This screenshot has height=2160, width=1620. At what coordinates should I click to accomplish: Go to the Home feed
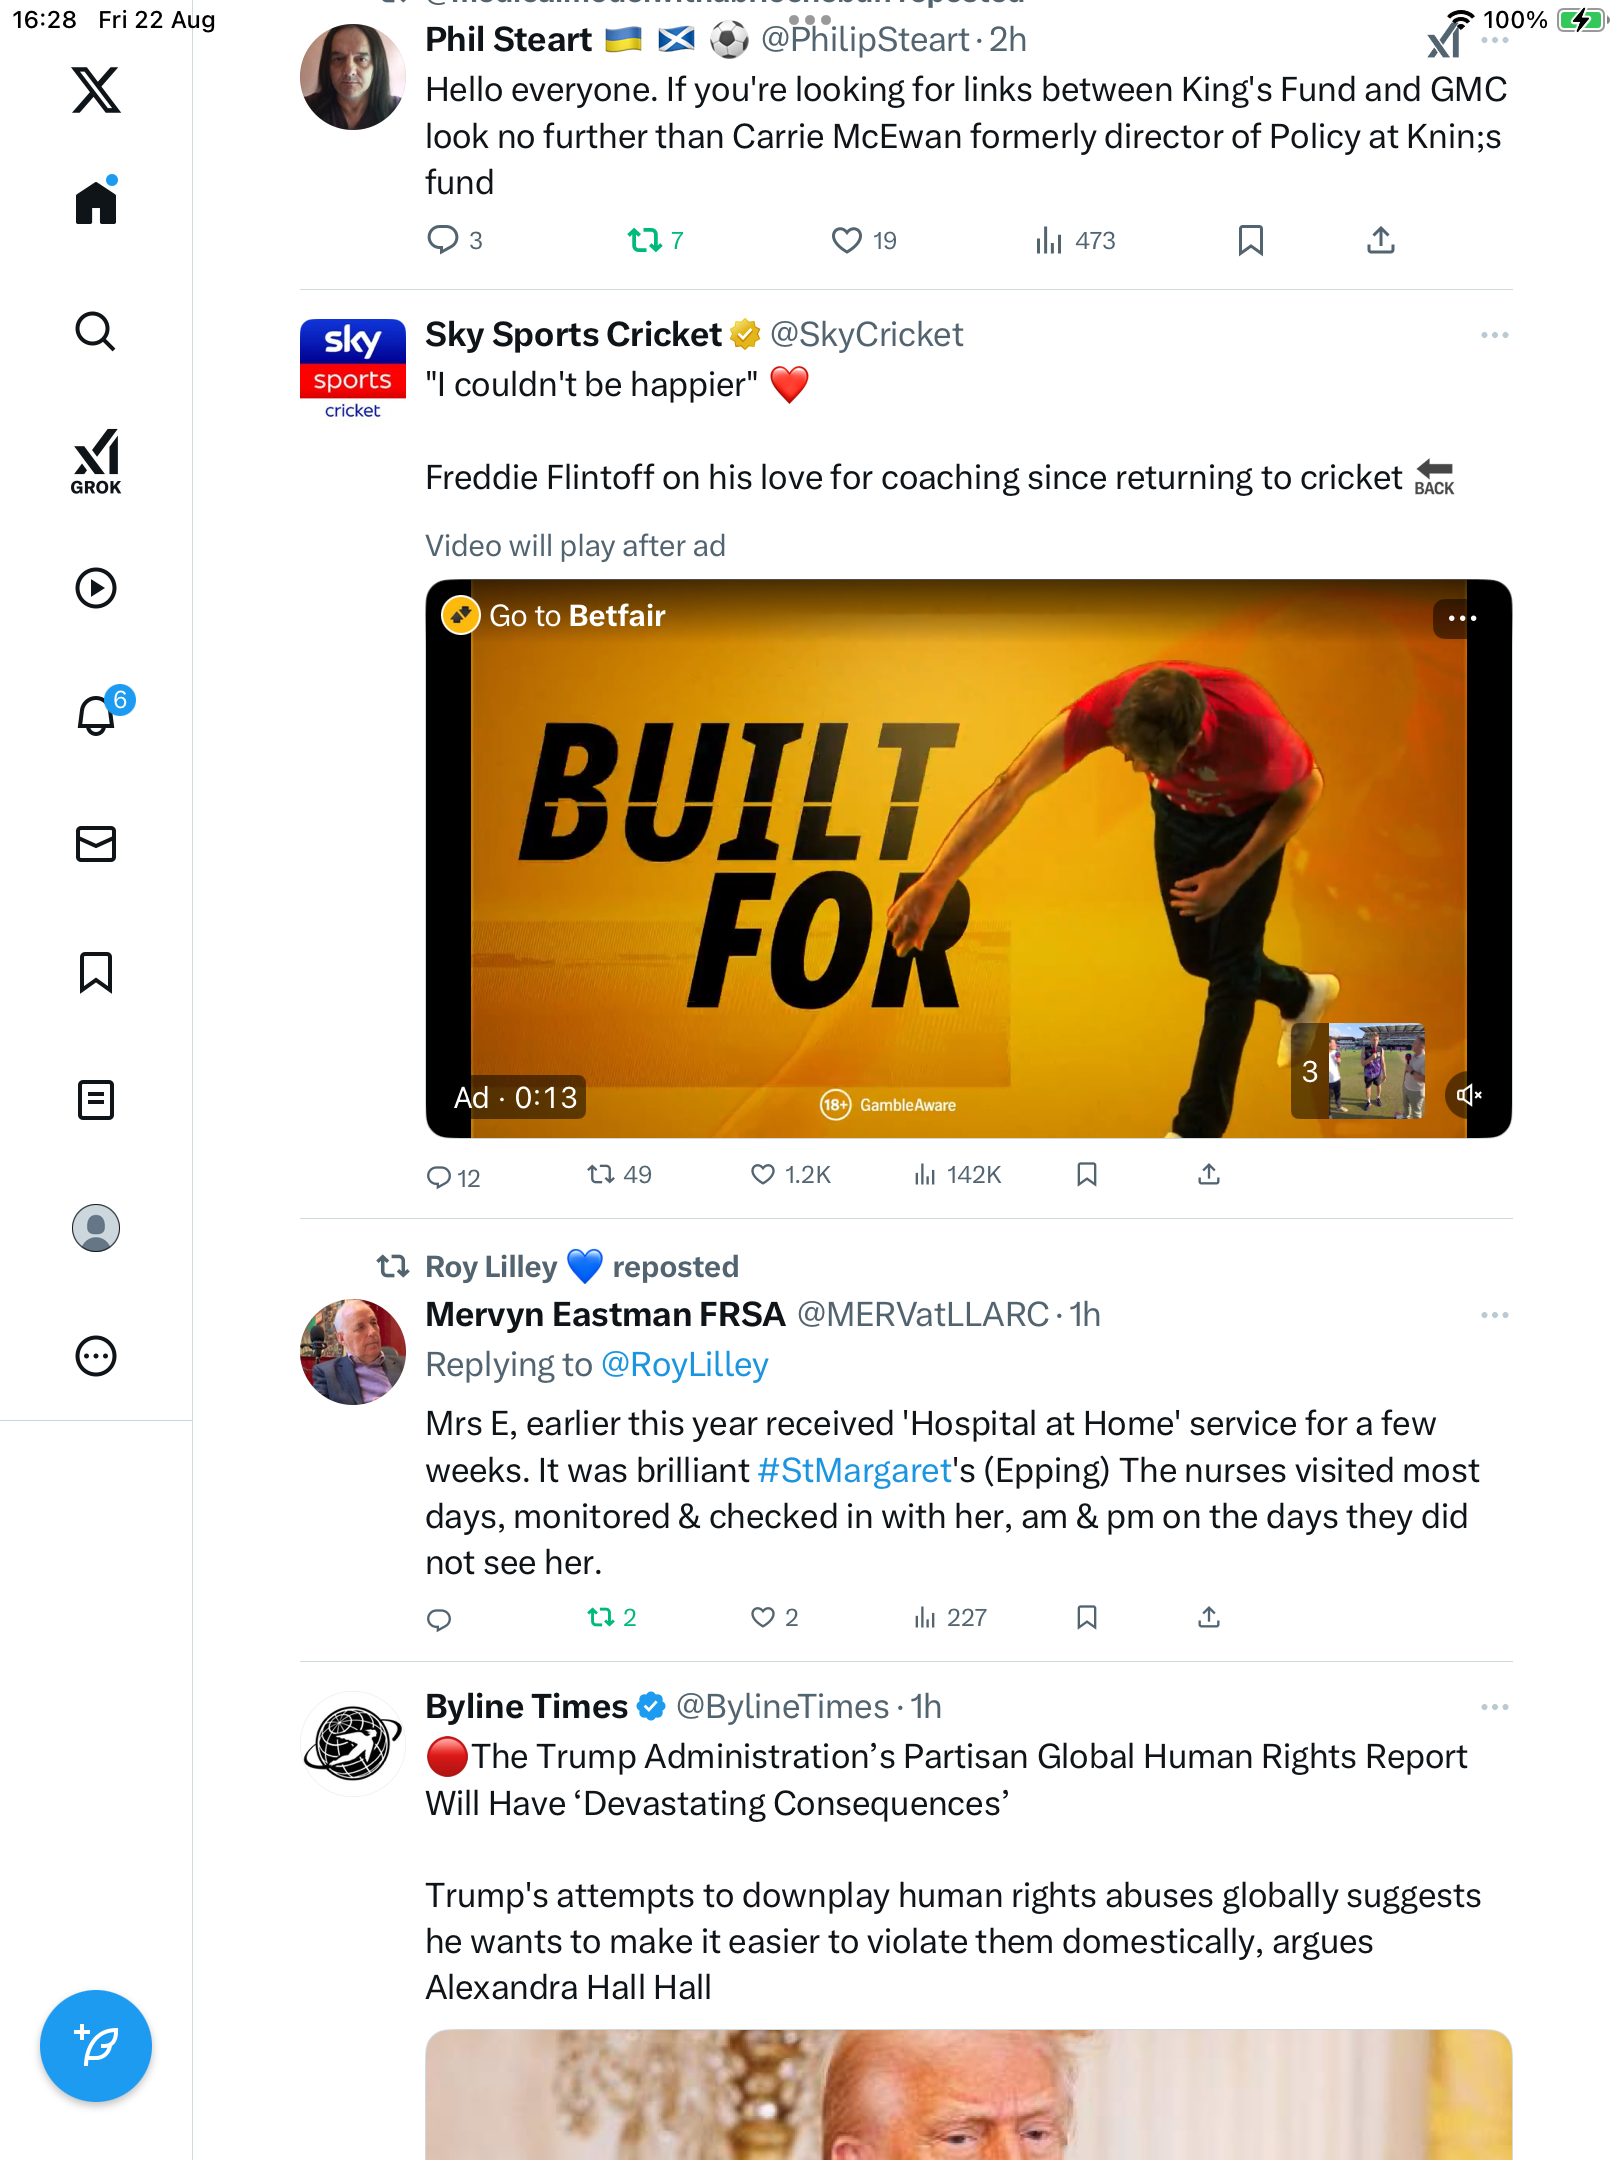[96, 203]
